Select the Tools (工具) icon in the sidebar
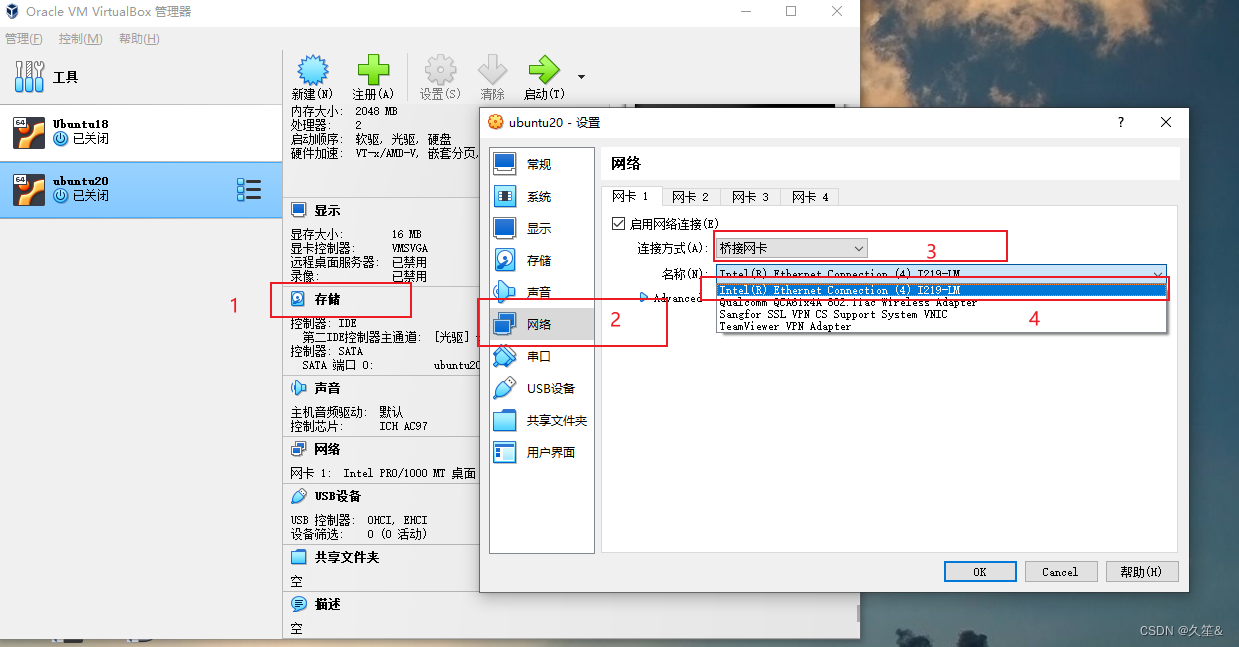This screenshot has height=647, width=1239. coord(30,77)
